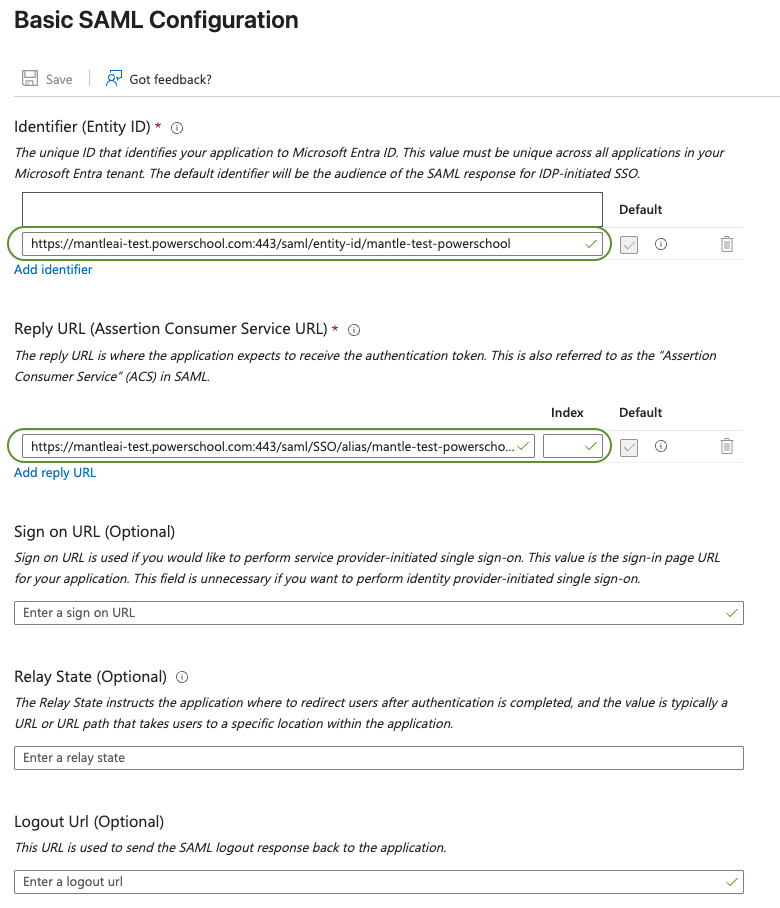Click info icon beside identifier Default checkbox

coord(661,244)
